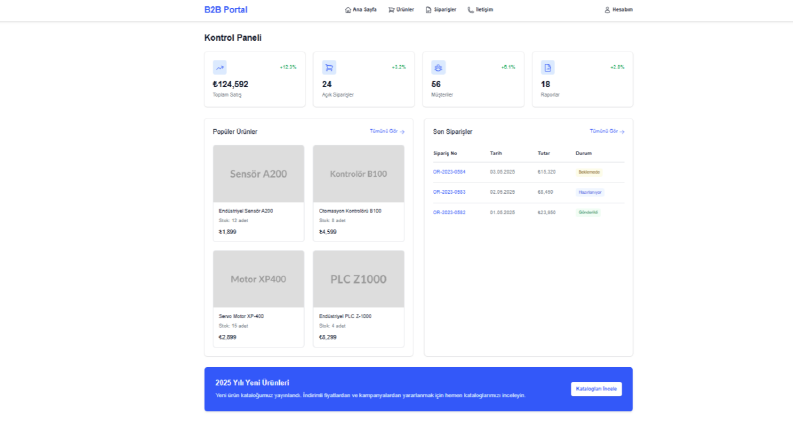
Task: Click the ₺124,592 total sales value
Action: 231,84
